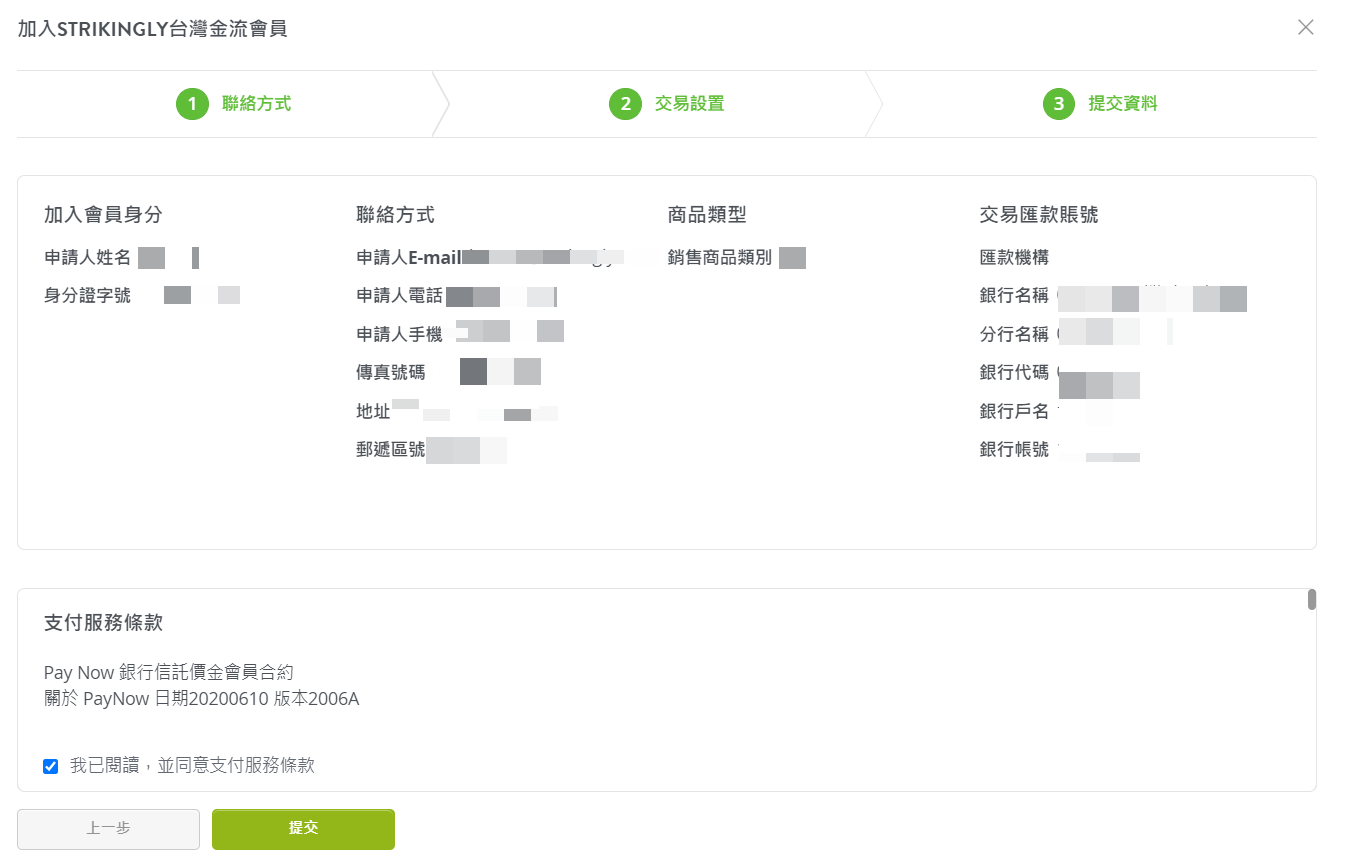The image size is (1353, 864).
Task: Click the green step number 1 circle
Action: point(192,104)
